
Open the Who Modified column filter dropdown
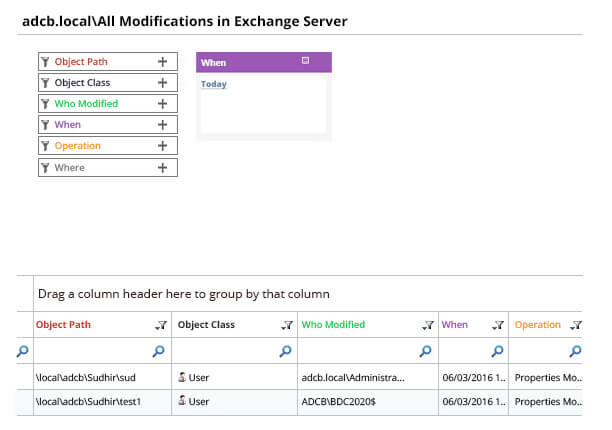tap(428, 325)
